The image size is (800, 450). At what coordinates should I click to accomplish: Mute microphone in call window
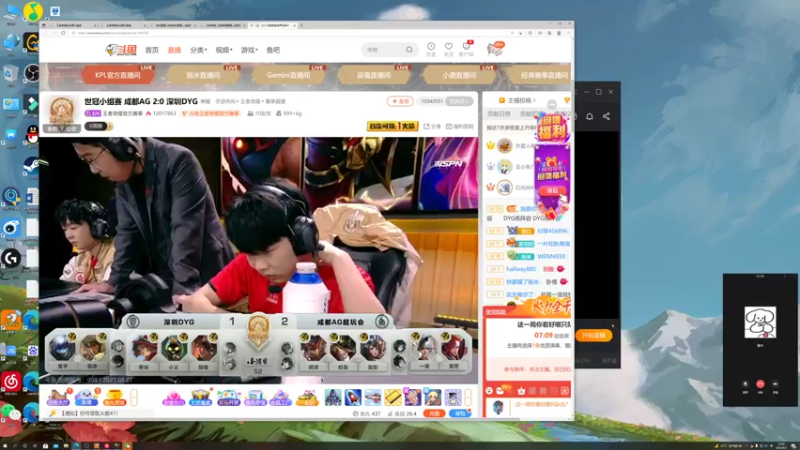click(745, 384)
